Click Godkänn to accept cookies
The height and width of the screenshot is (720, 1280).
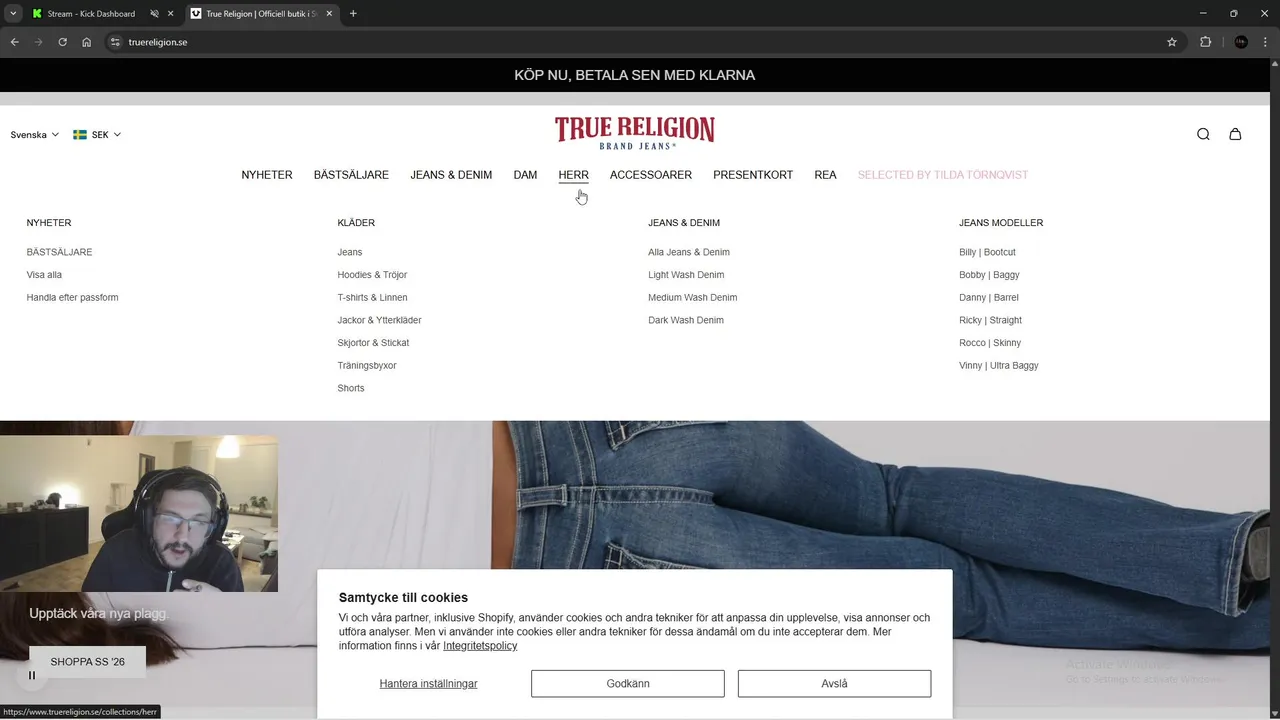[x=628, y=684]
